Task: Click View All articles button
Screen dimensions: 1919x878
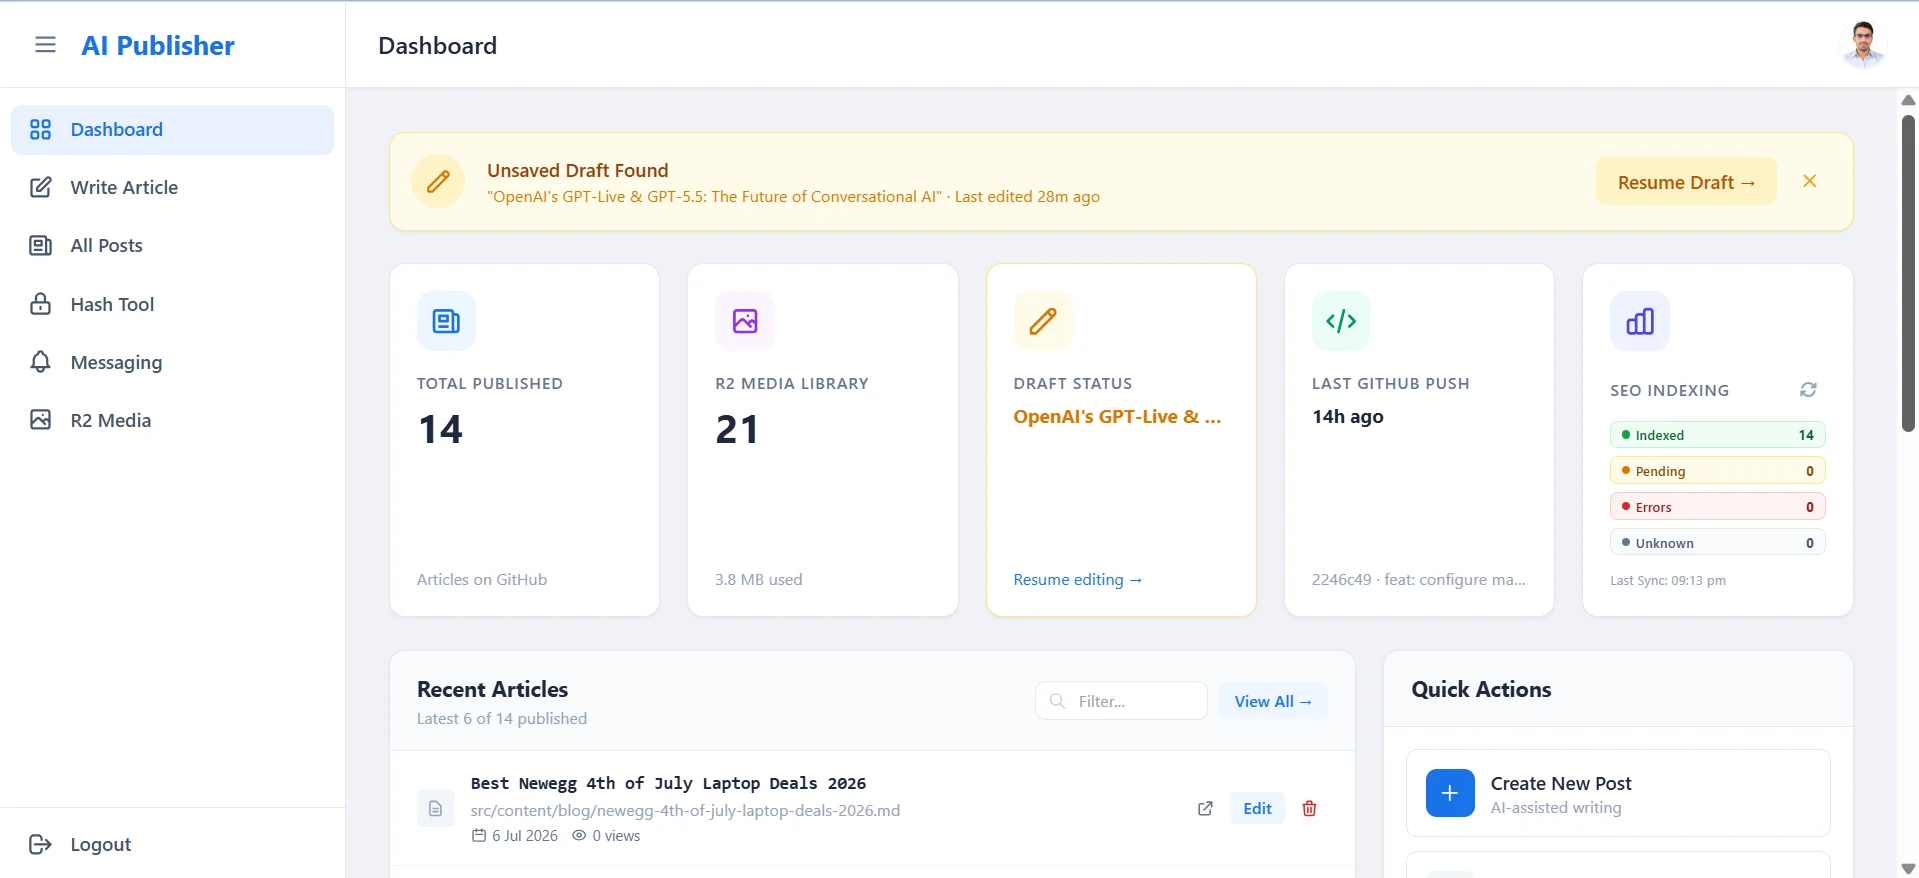Action: (1273, 701)
